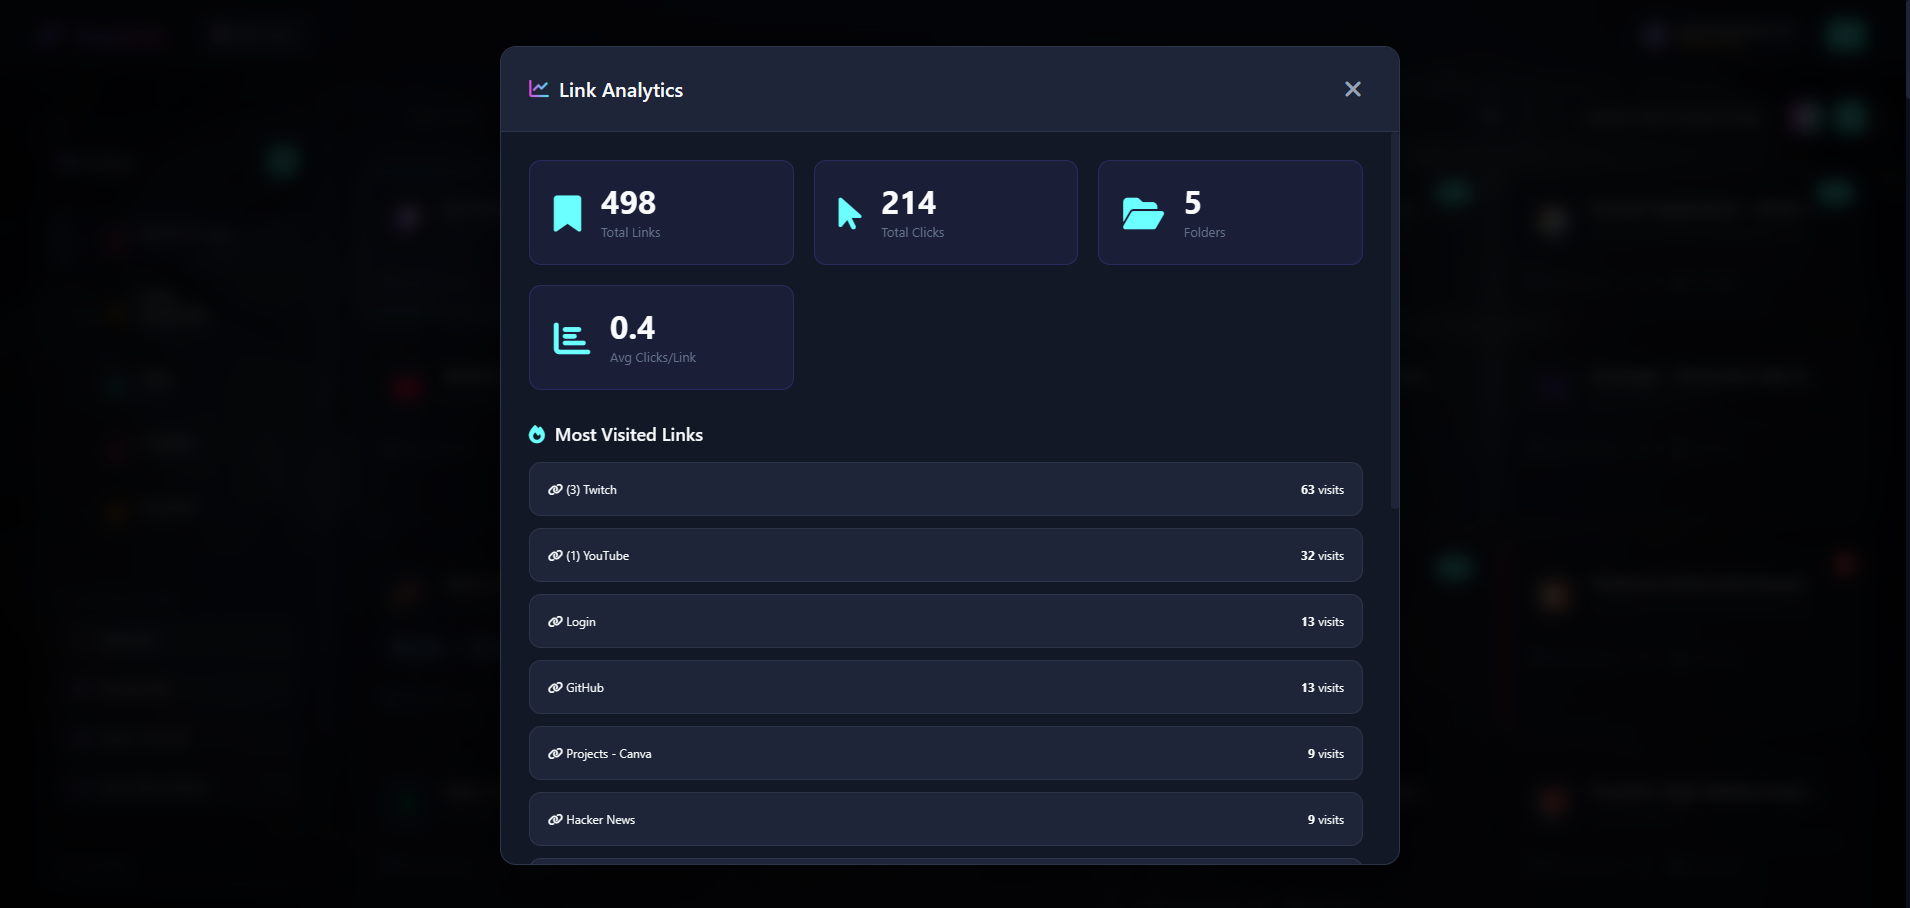Open the GitHub link entry
This screenshot has height=908, width=1910.
pos(945,687)
